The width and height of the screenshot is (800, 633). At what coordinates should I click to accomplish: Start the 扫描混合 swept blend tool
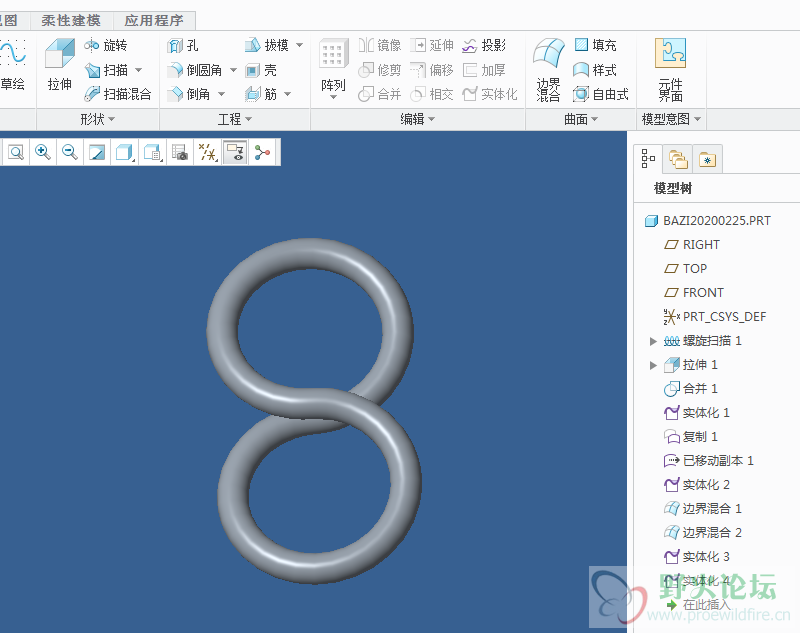(118, 94)
